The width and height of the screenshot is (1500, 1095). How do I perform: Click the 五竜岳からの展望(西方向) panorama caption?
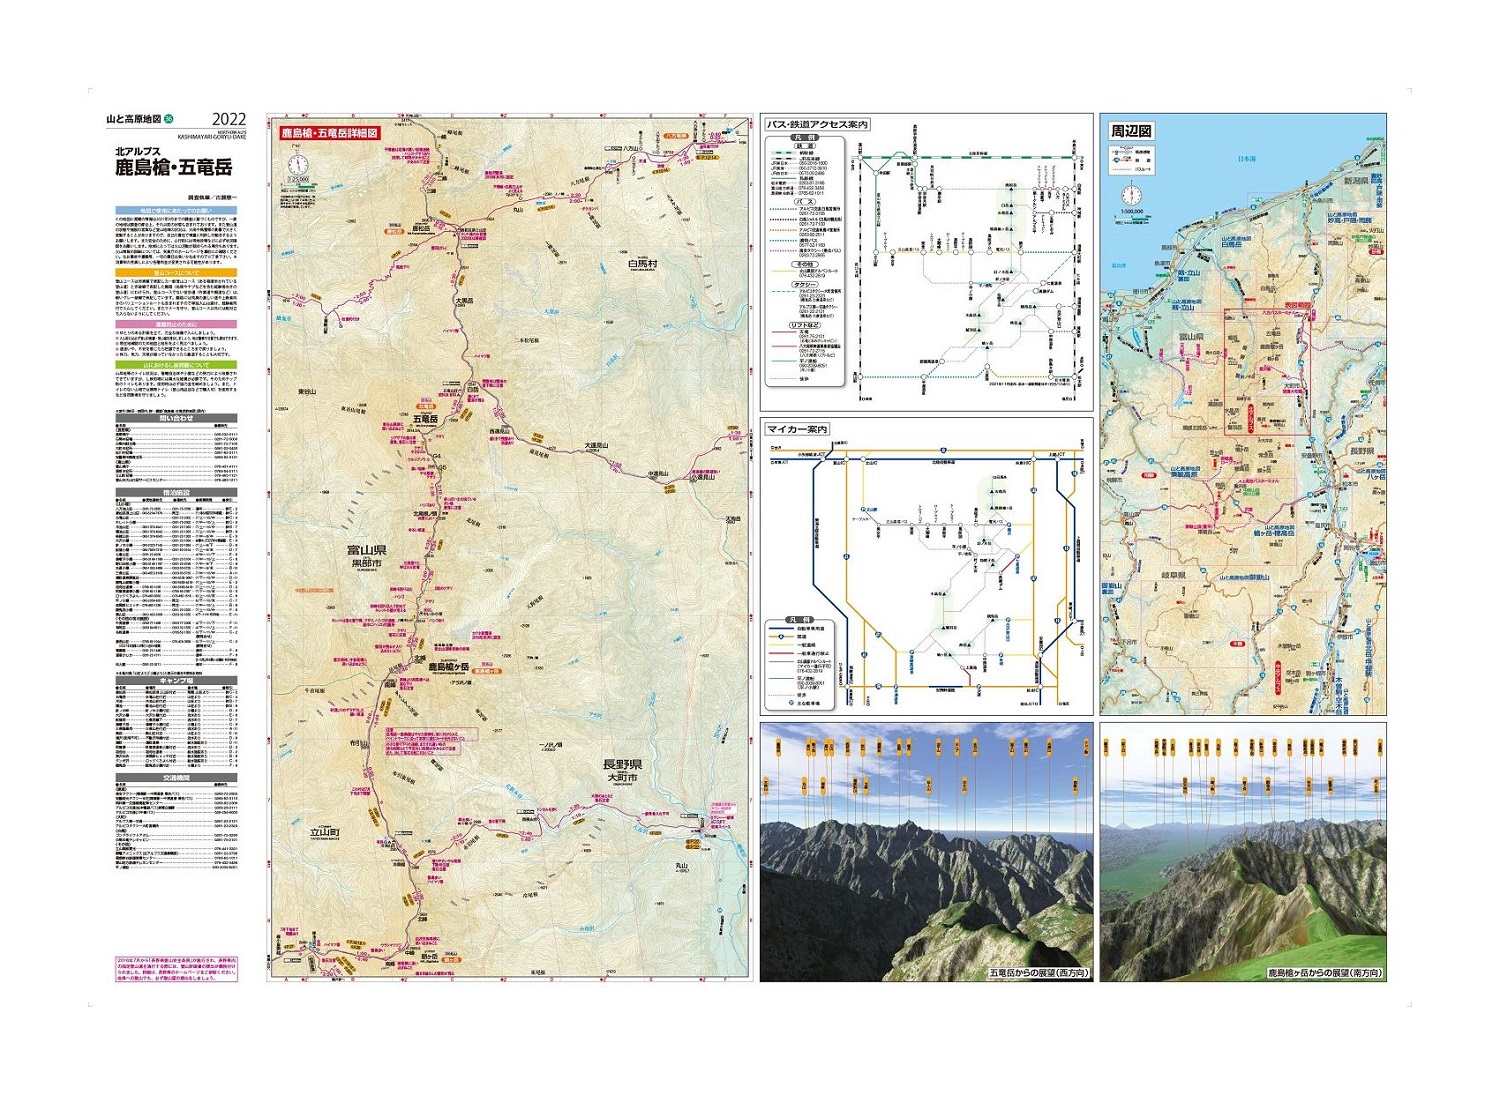1039,972
